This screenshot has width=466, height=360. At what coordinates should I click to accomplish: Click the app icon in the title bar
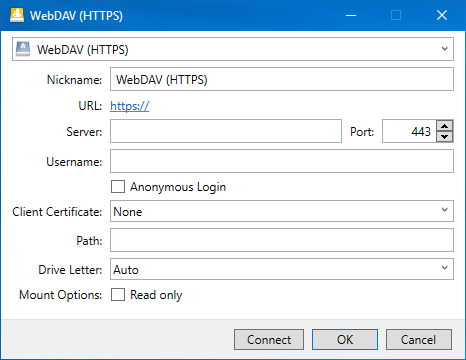[17, 15]
